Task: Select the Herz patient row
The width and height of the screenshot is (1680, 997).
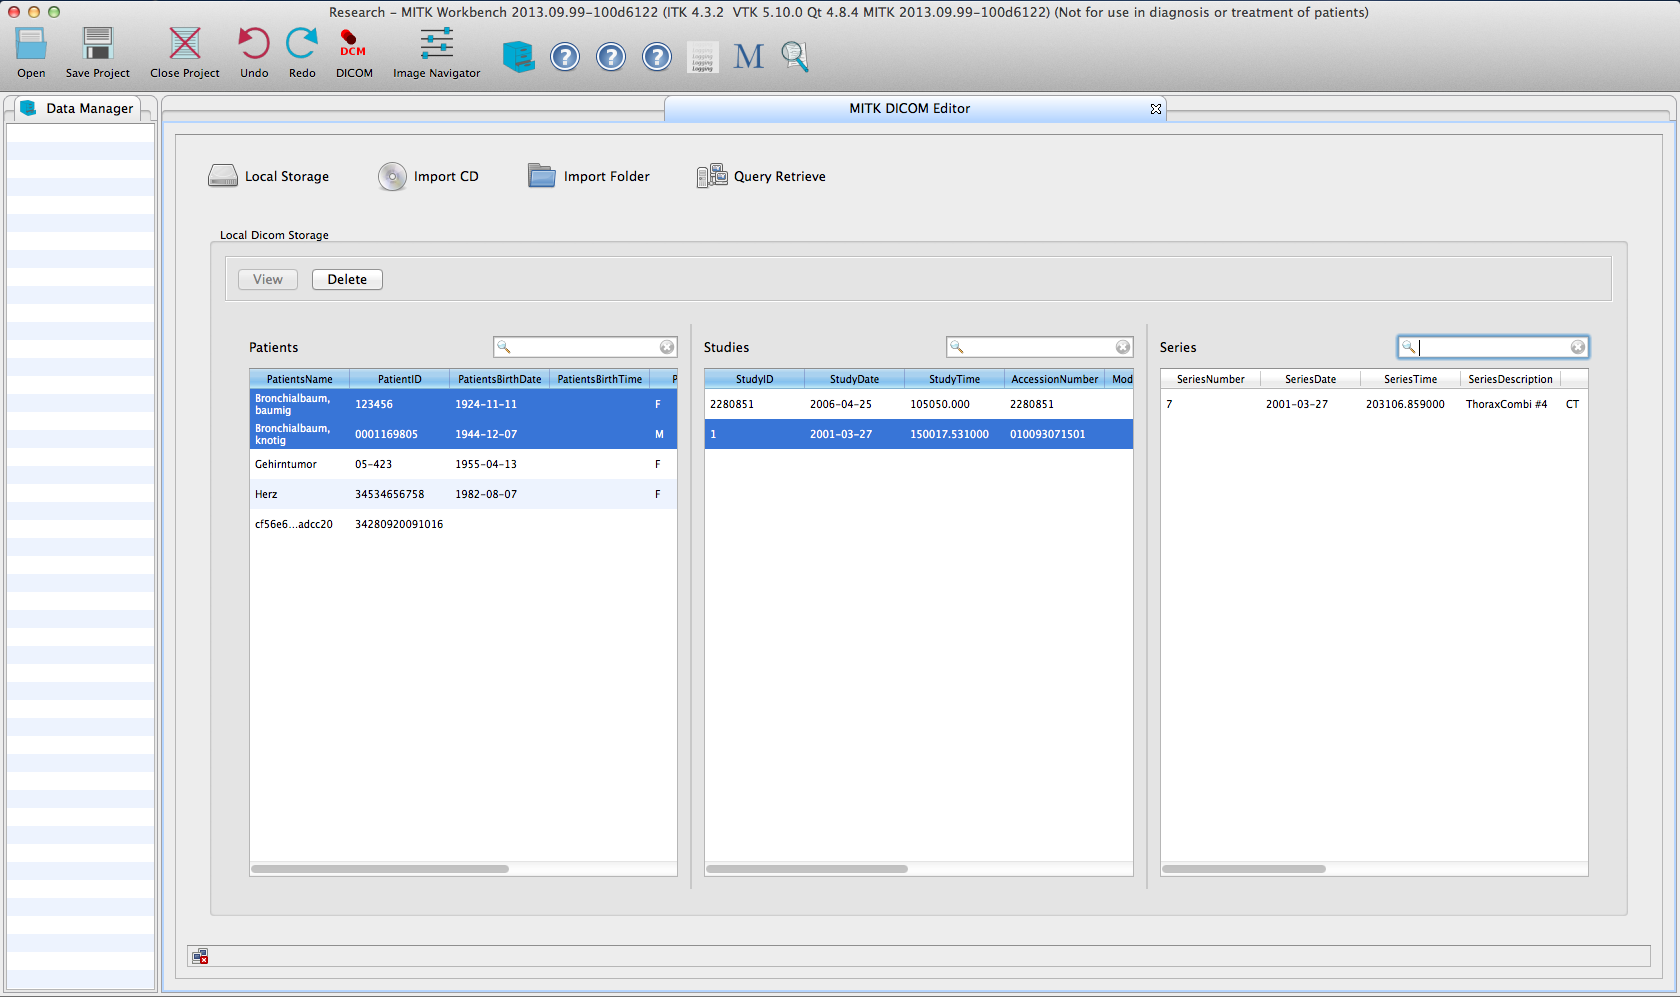Action: tap(463, 494)
